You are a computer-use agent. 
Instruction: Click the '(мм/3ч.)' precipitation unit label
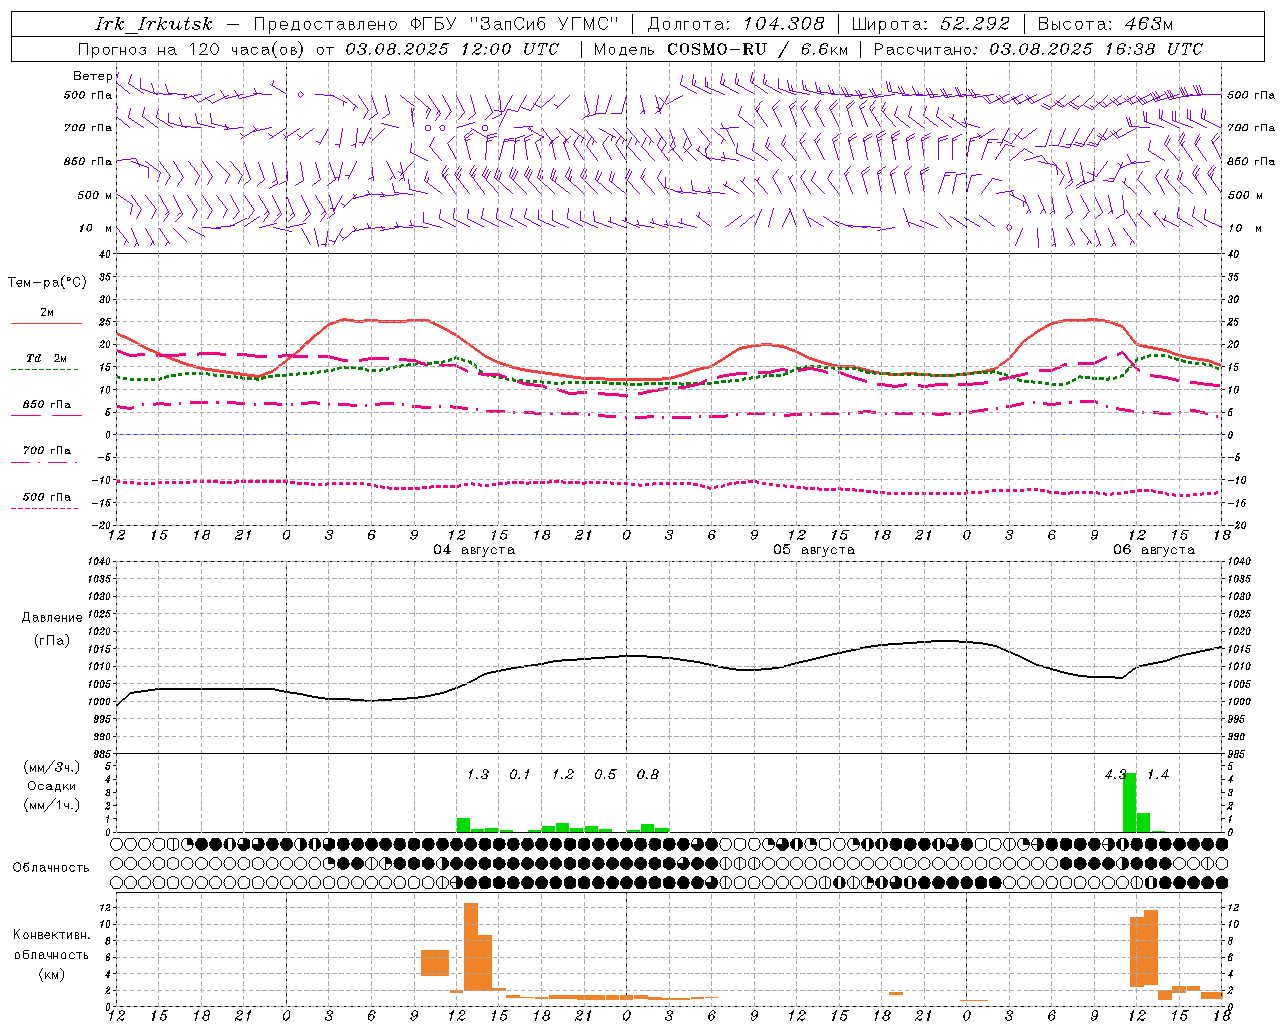(x=52, y=767)
